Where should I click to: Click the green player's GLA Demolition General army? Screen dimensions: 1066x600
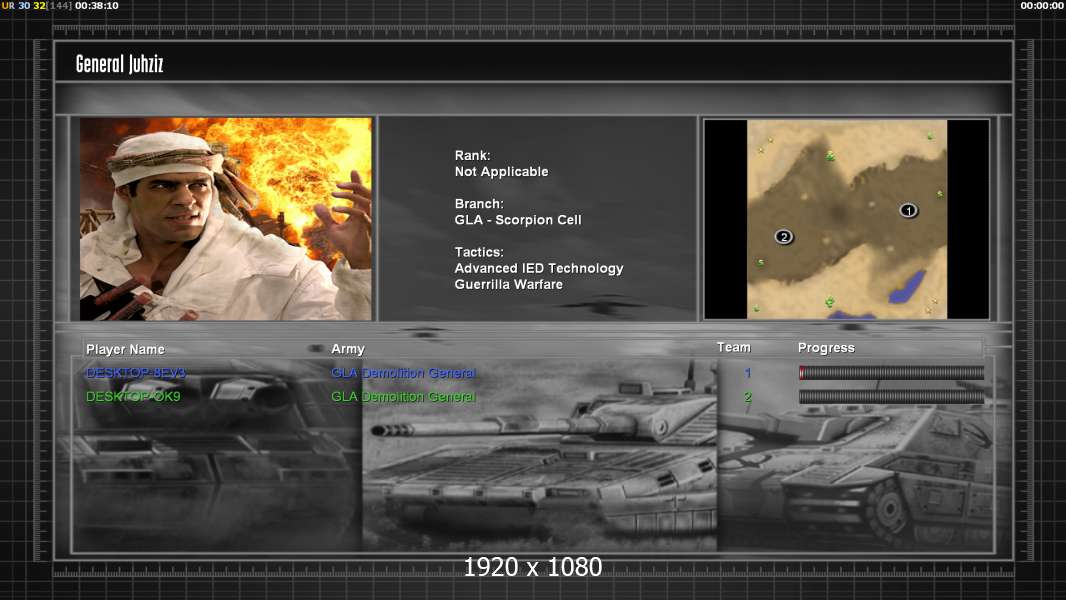pos(403,397)
